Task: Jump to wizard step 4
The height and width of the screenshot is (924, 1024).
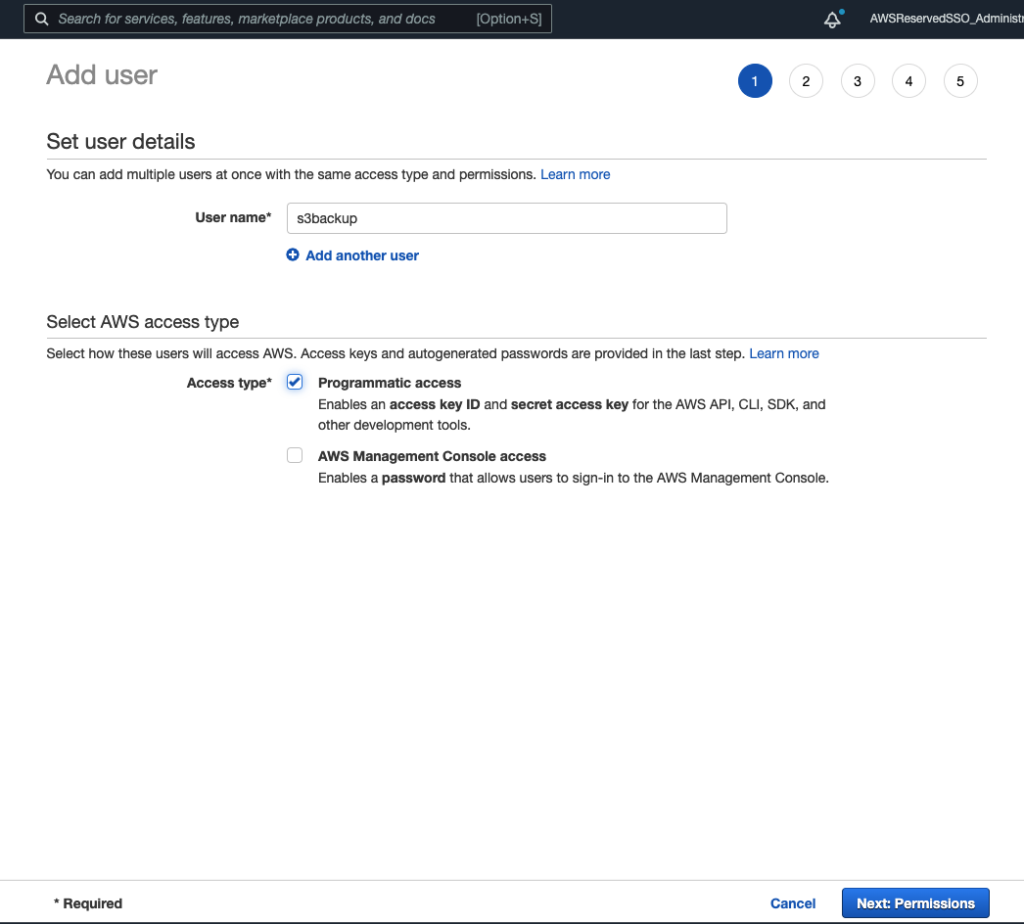Action: coord(908,81)
